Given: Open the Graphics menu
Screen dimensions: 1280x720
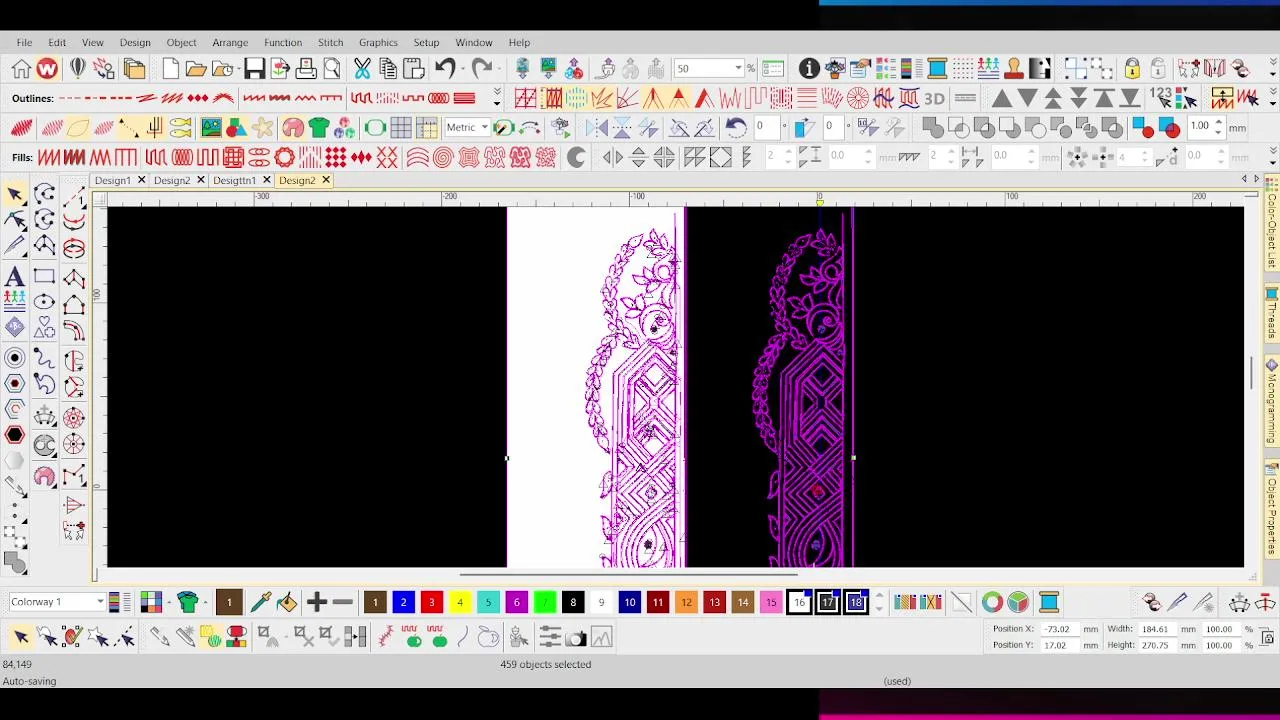Looking at the screenshot, I should [x=378, y=42].
